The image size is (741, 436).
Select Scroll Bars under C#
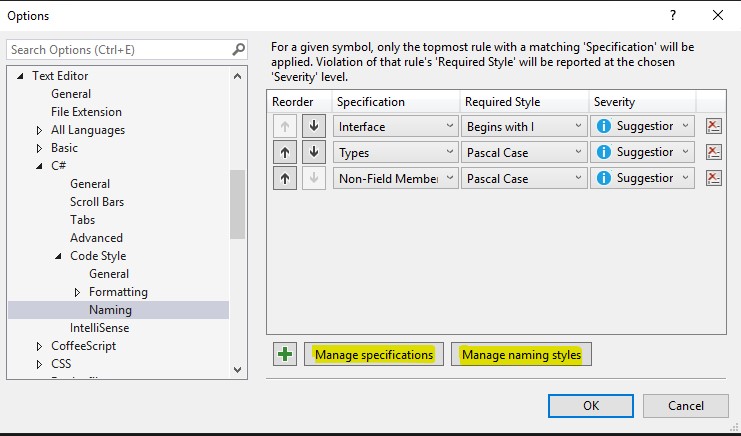[97, 202]
